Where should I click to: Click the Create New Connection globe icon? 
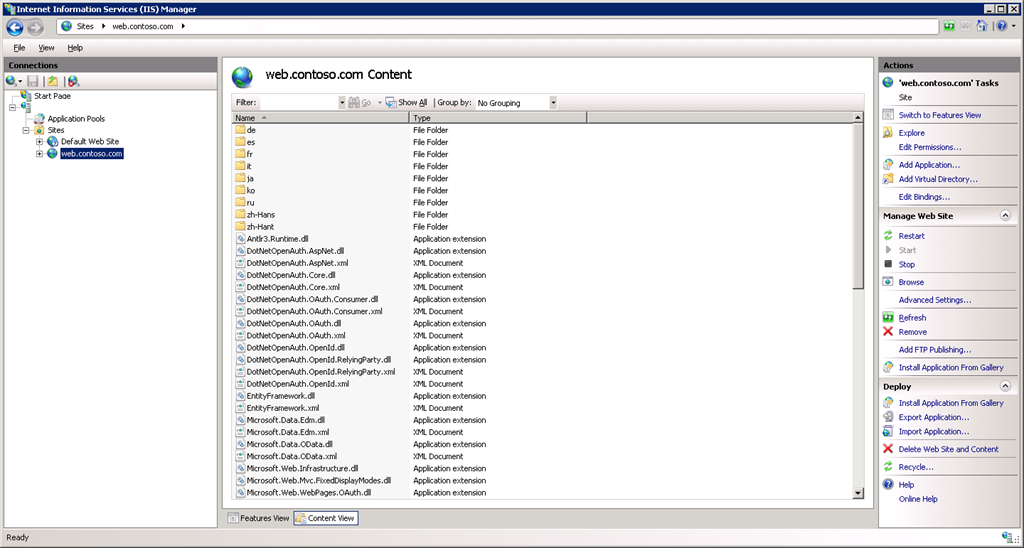[11, 82]
